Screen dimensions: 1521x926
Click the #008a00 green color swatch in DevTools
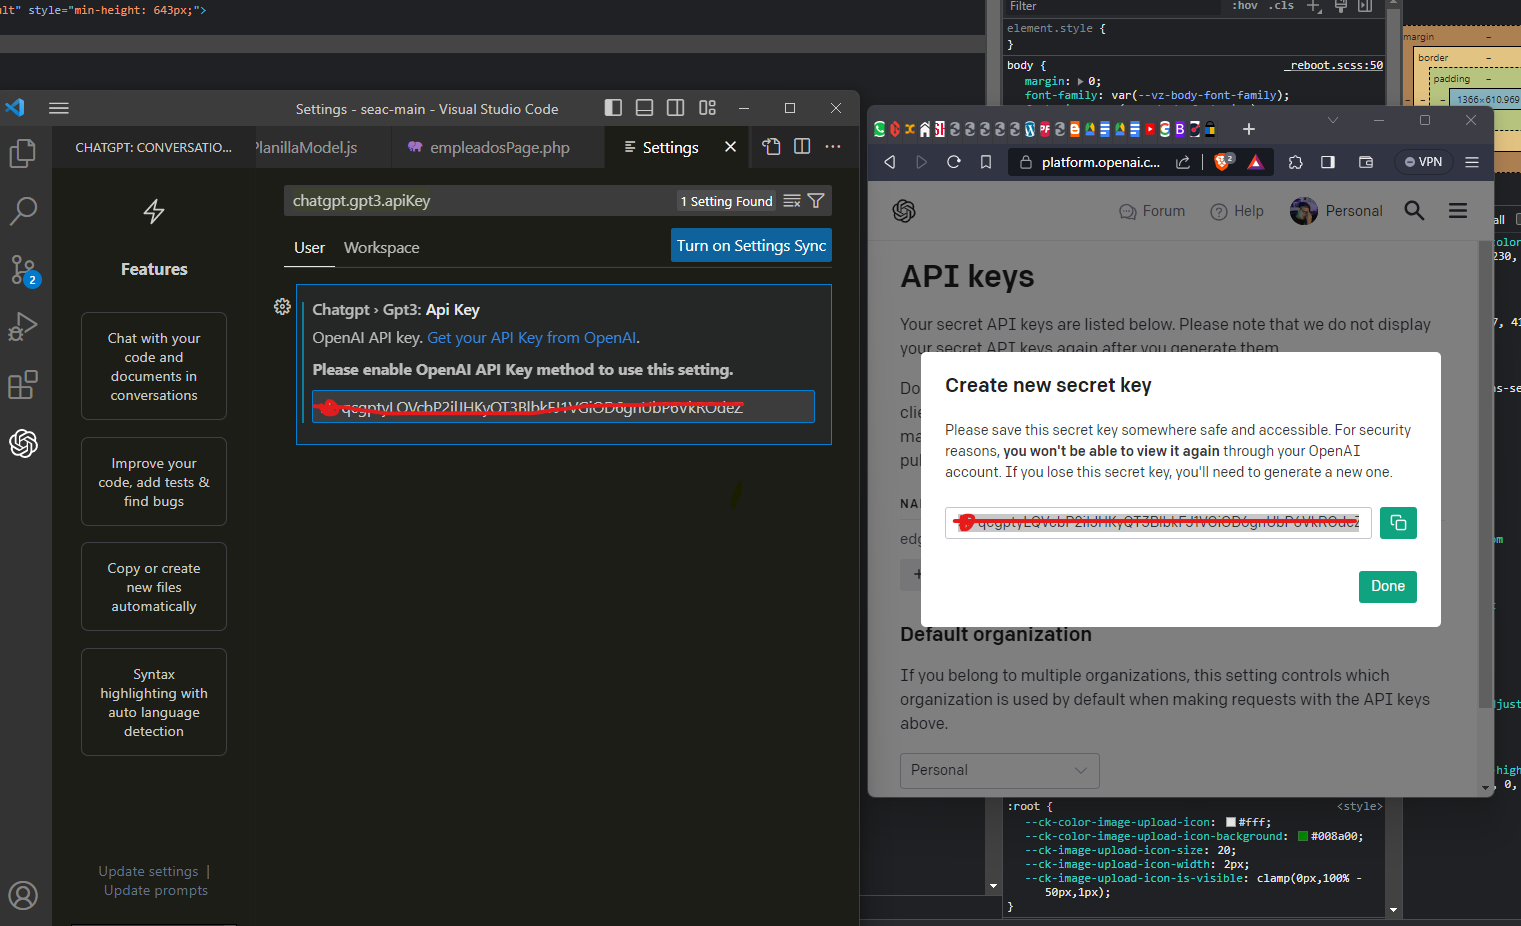[x=1303, y=837]
